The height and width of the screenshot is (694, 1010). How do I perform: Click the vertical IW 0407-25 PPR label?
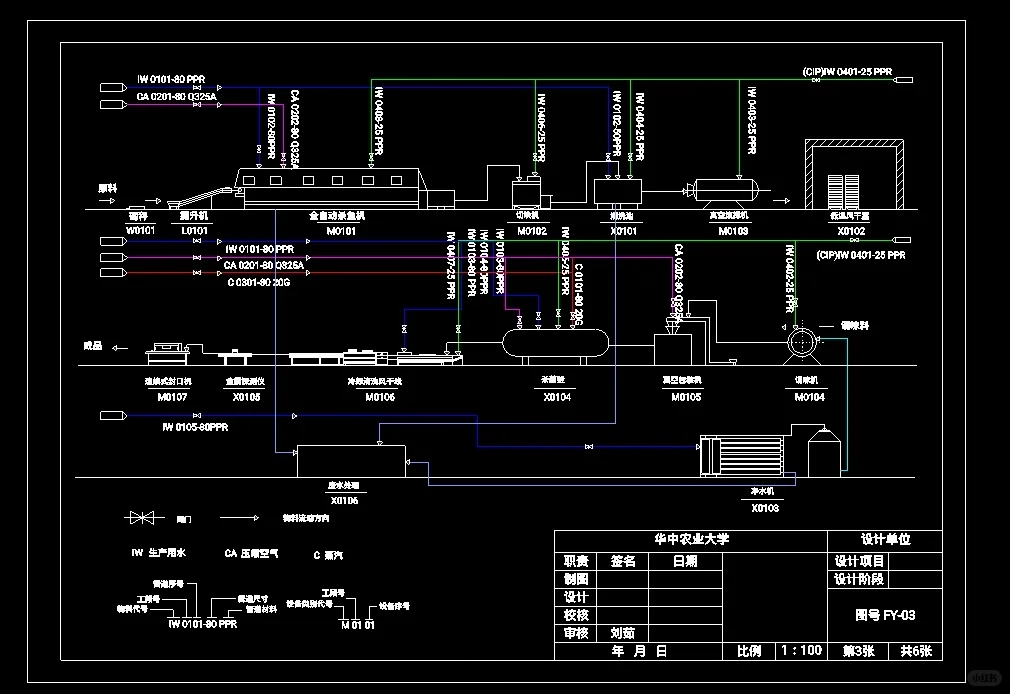[x=451, y=265]
